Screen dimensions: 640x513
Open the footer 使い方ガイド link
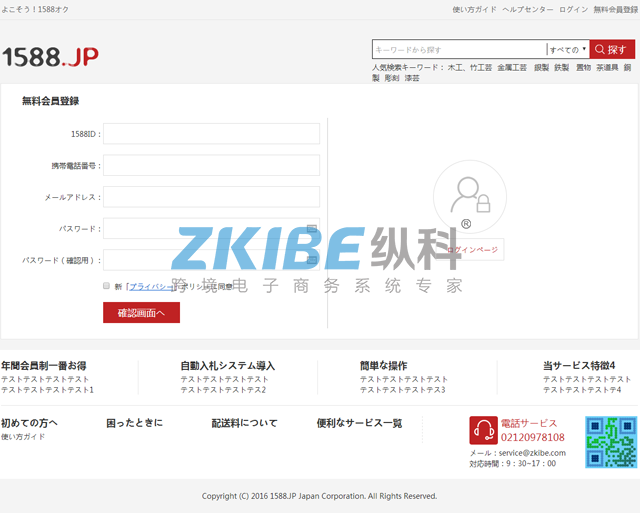(23, 437)
